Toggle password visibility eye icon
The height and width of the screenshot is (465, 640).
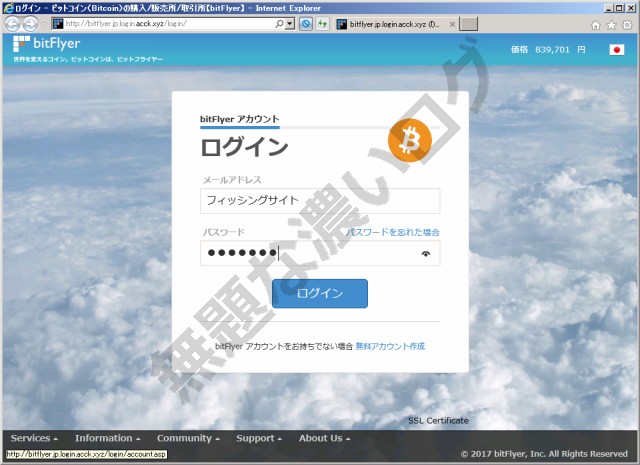pos(426,254)
